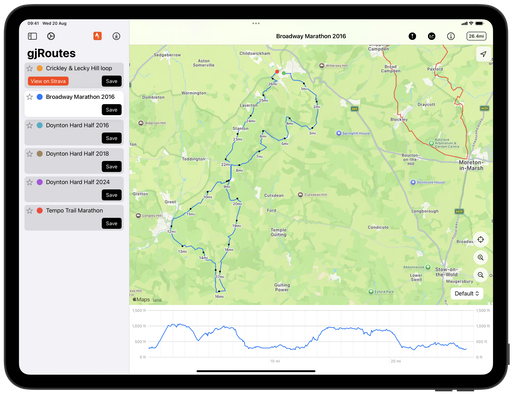
Task: Click the Stow-on-the-Wold map label
Action: (x=446, y=272)
